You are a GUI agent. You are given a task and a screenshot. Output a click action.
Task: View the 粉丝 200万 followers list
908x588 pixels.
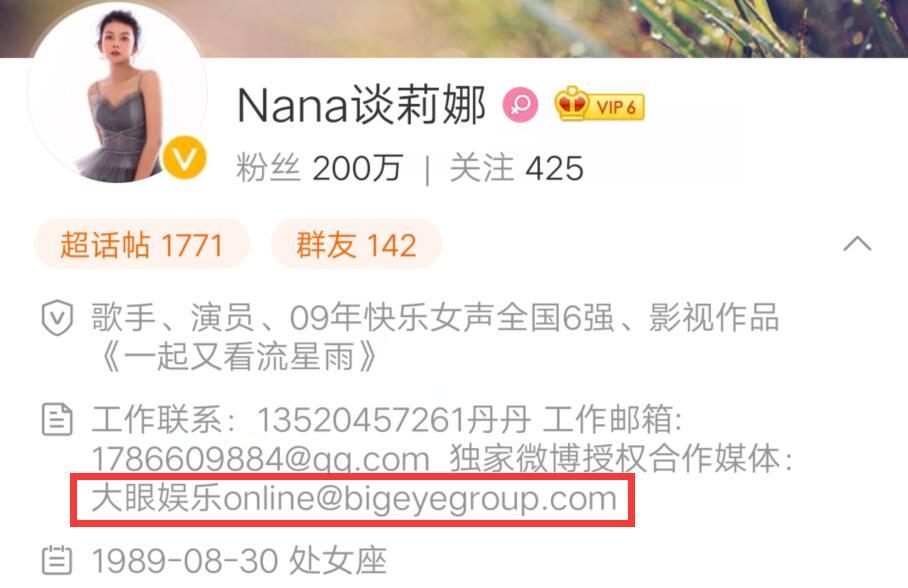tap(319, 169)
